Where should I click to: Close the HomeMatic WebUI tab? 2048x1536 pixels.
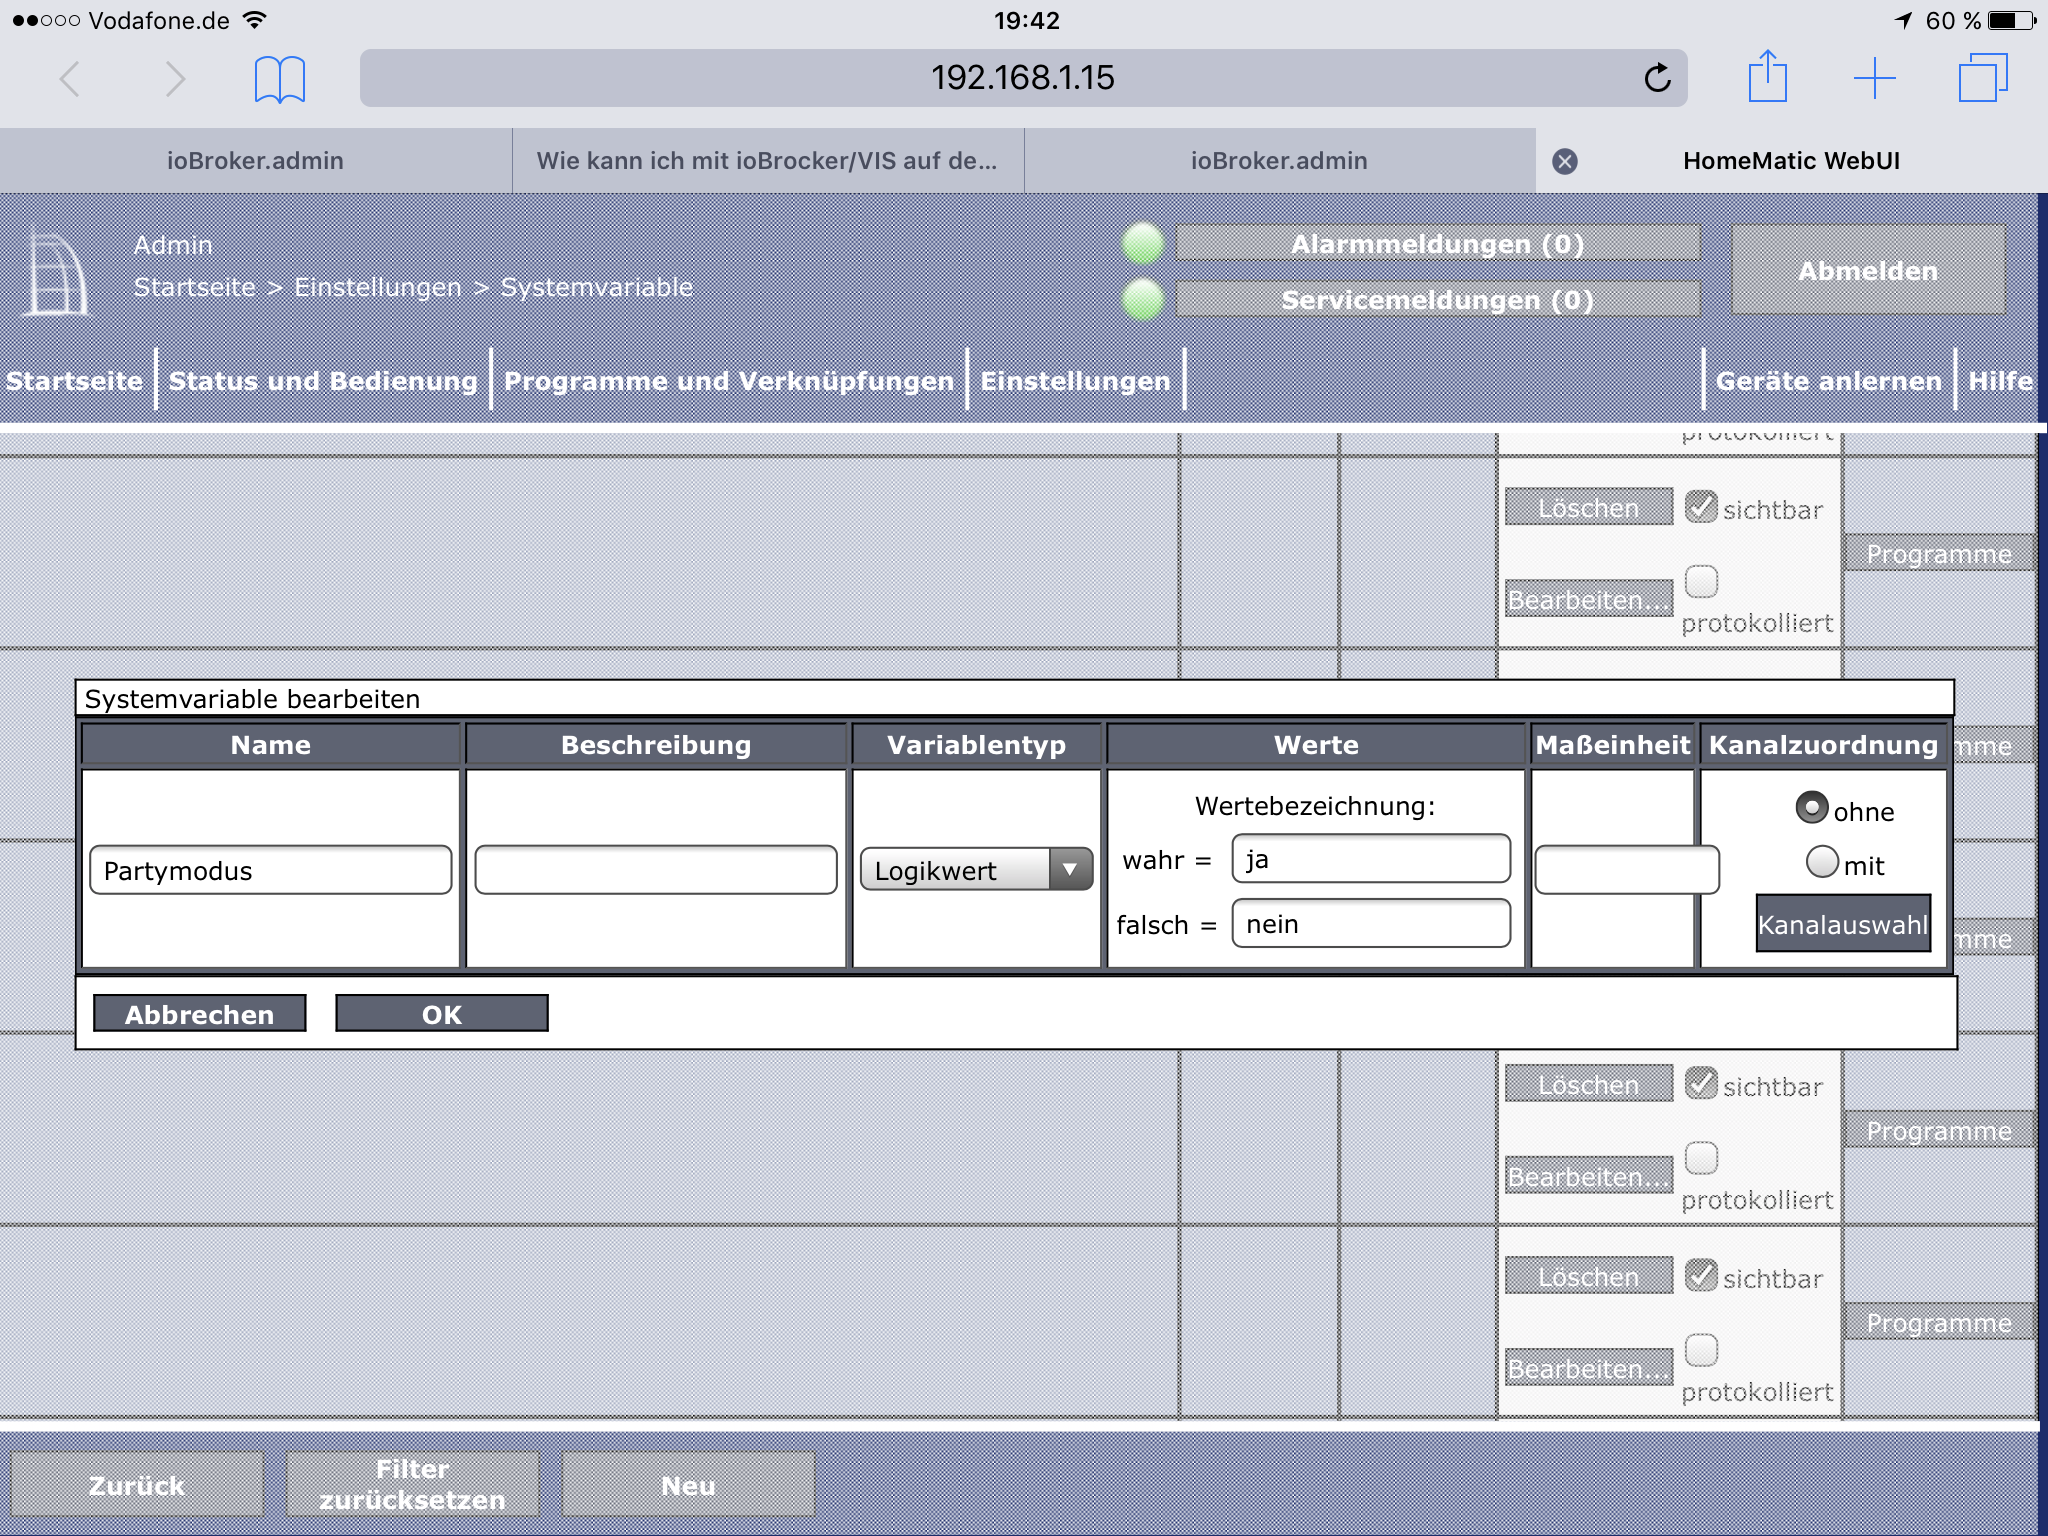coord(1565,161)
